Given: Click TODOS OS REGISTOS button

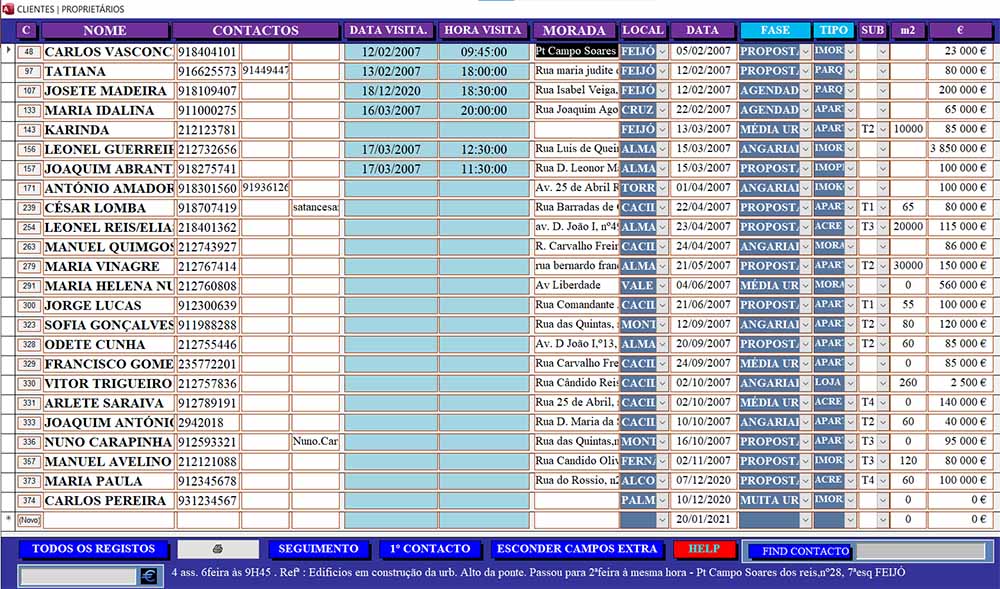Looking at the screenshot, I should 94,549.
